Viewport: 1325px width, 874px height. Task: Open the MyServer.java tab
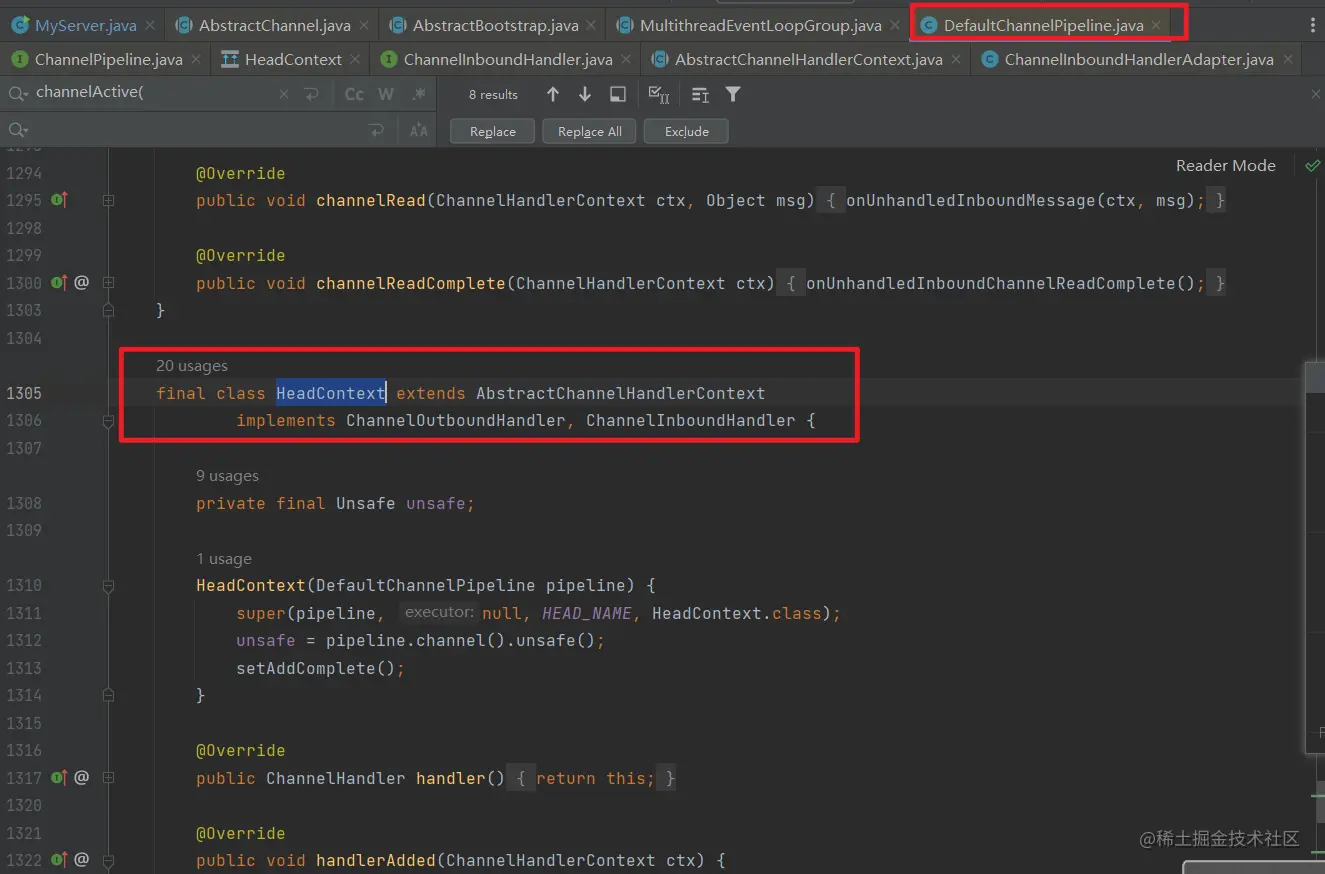pos(84,25)
